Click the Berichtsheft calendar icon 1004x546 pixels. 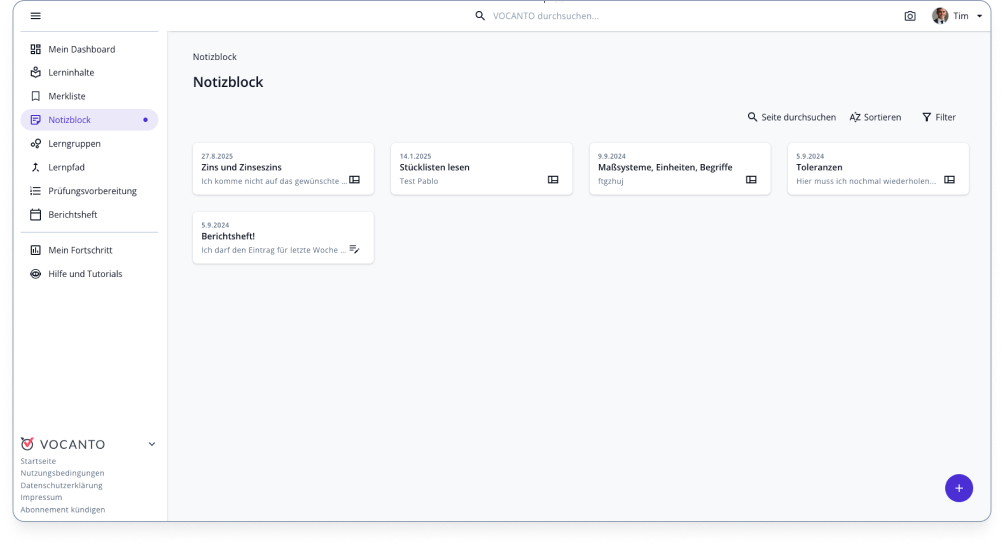tap(36, 215)
